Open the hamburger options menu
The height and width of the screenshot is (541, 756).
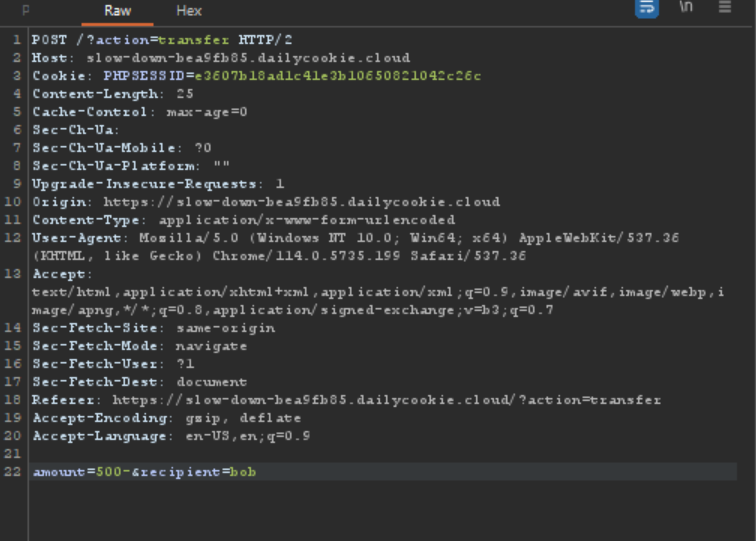point(725,7)
